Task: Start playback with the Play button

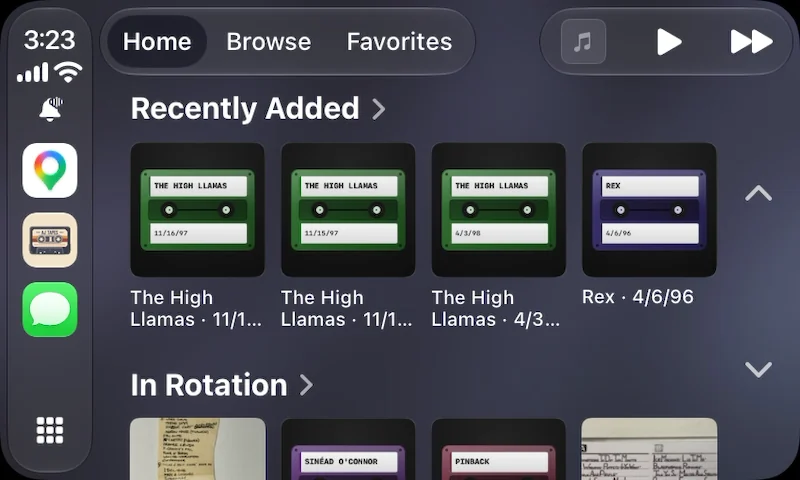Action: pos(669,41)
